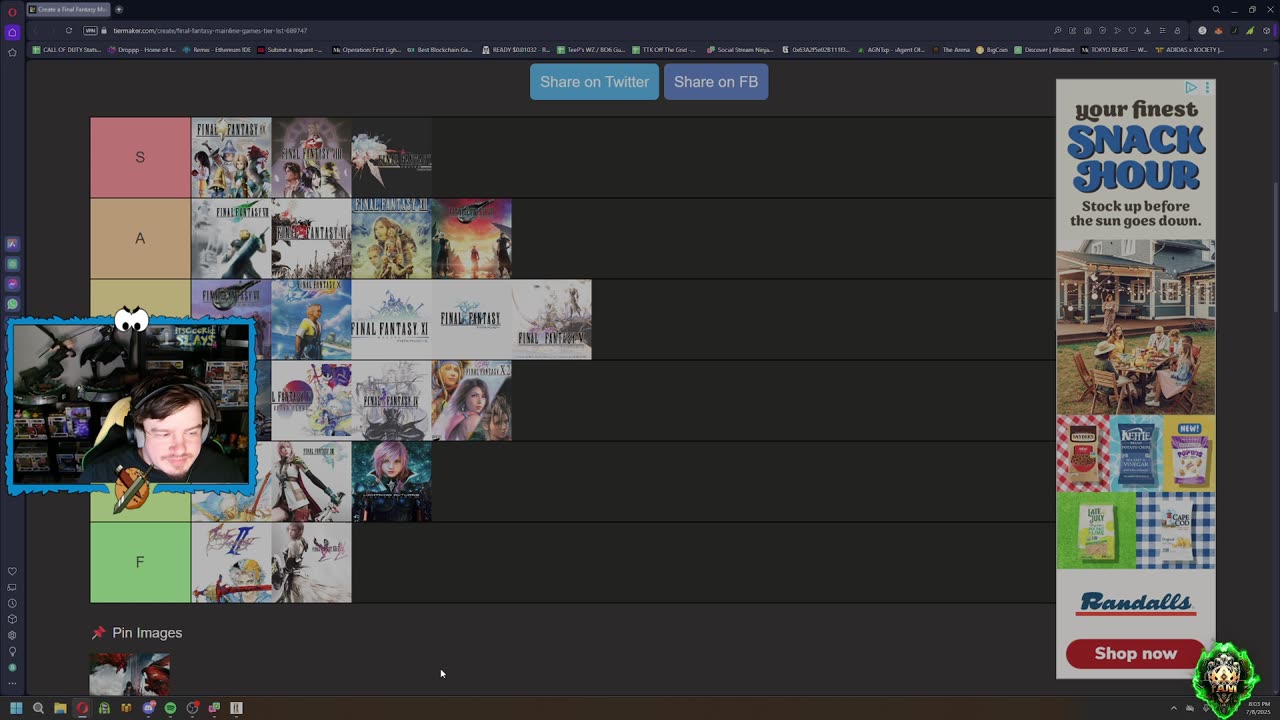1280x720 pixels.
Task: Select Final Fantasy XII cover in A tier
Action: (x=391, y=238)
